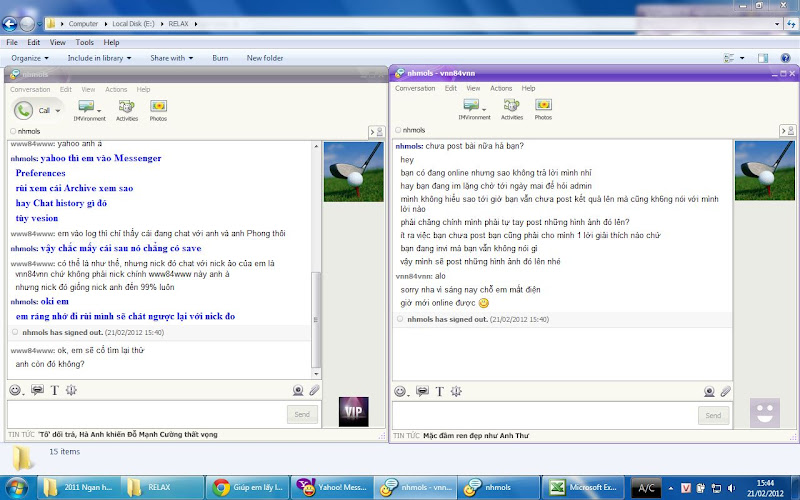This screenshot has width=800, height=500.
Task: Expand address bar history dropdown arrow
Action: [x=777, y=23]
